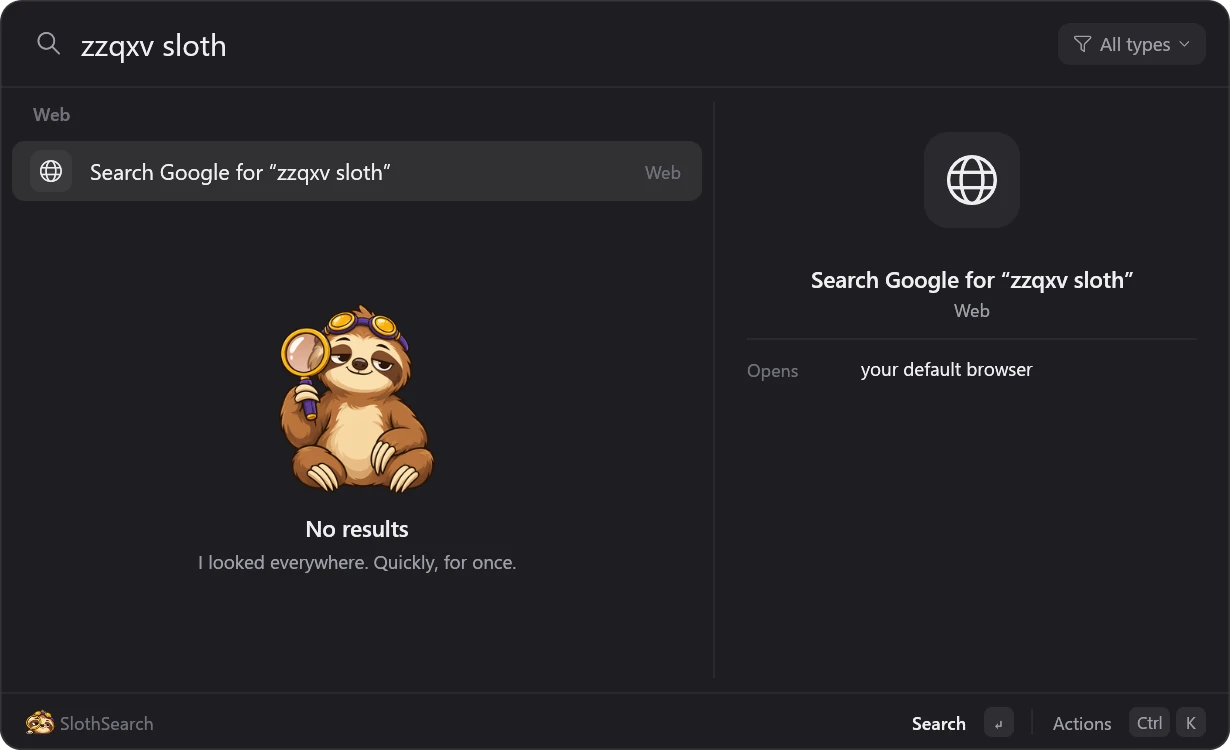The height and width of the screenshot is (750, 1230).
Task: Click the magnifier icon in search bar
Action: click(49, 44)
